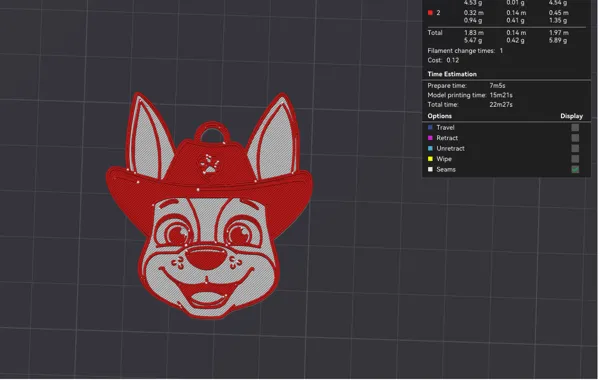The image size is (600, 380).
Task: Click filament 2 model length 0.32 m
Action: [x=474, y=13]
